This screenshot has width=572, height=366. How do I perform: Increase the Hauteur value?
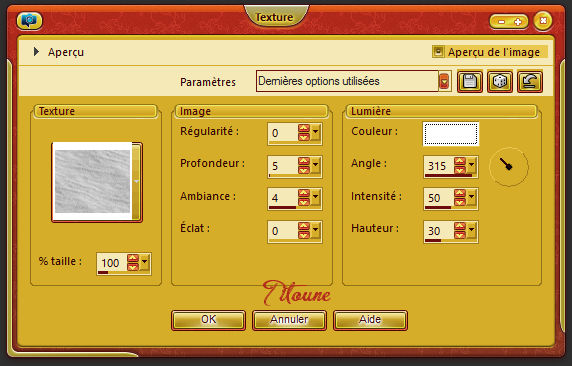(x=460, y=226)
